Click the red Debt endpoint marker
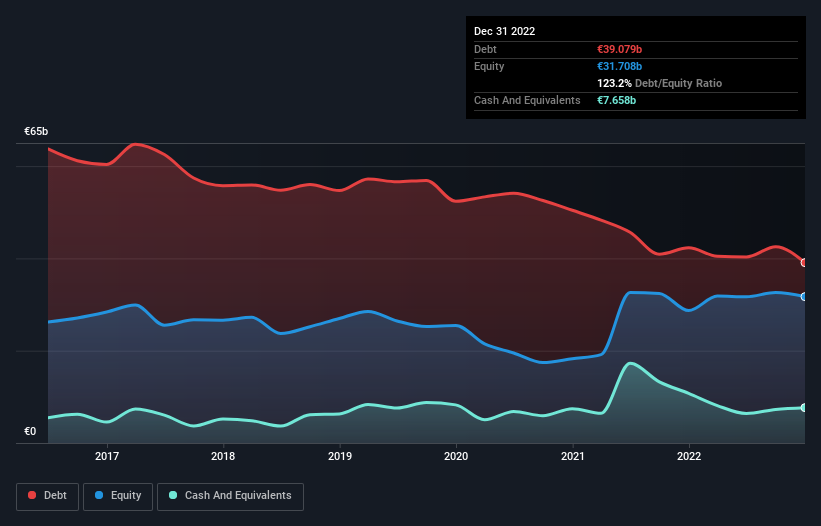 pyautogui.click(x=804, y=263)
